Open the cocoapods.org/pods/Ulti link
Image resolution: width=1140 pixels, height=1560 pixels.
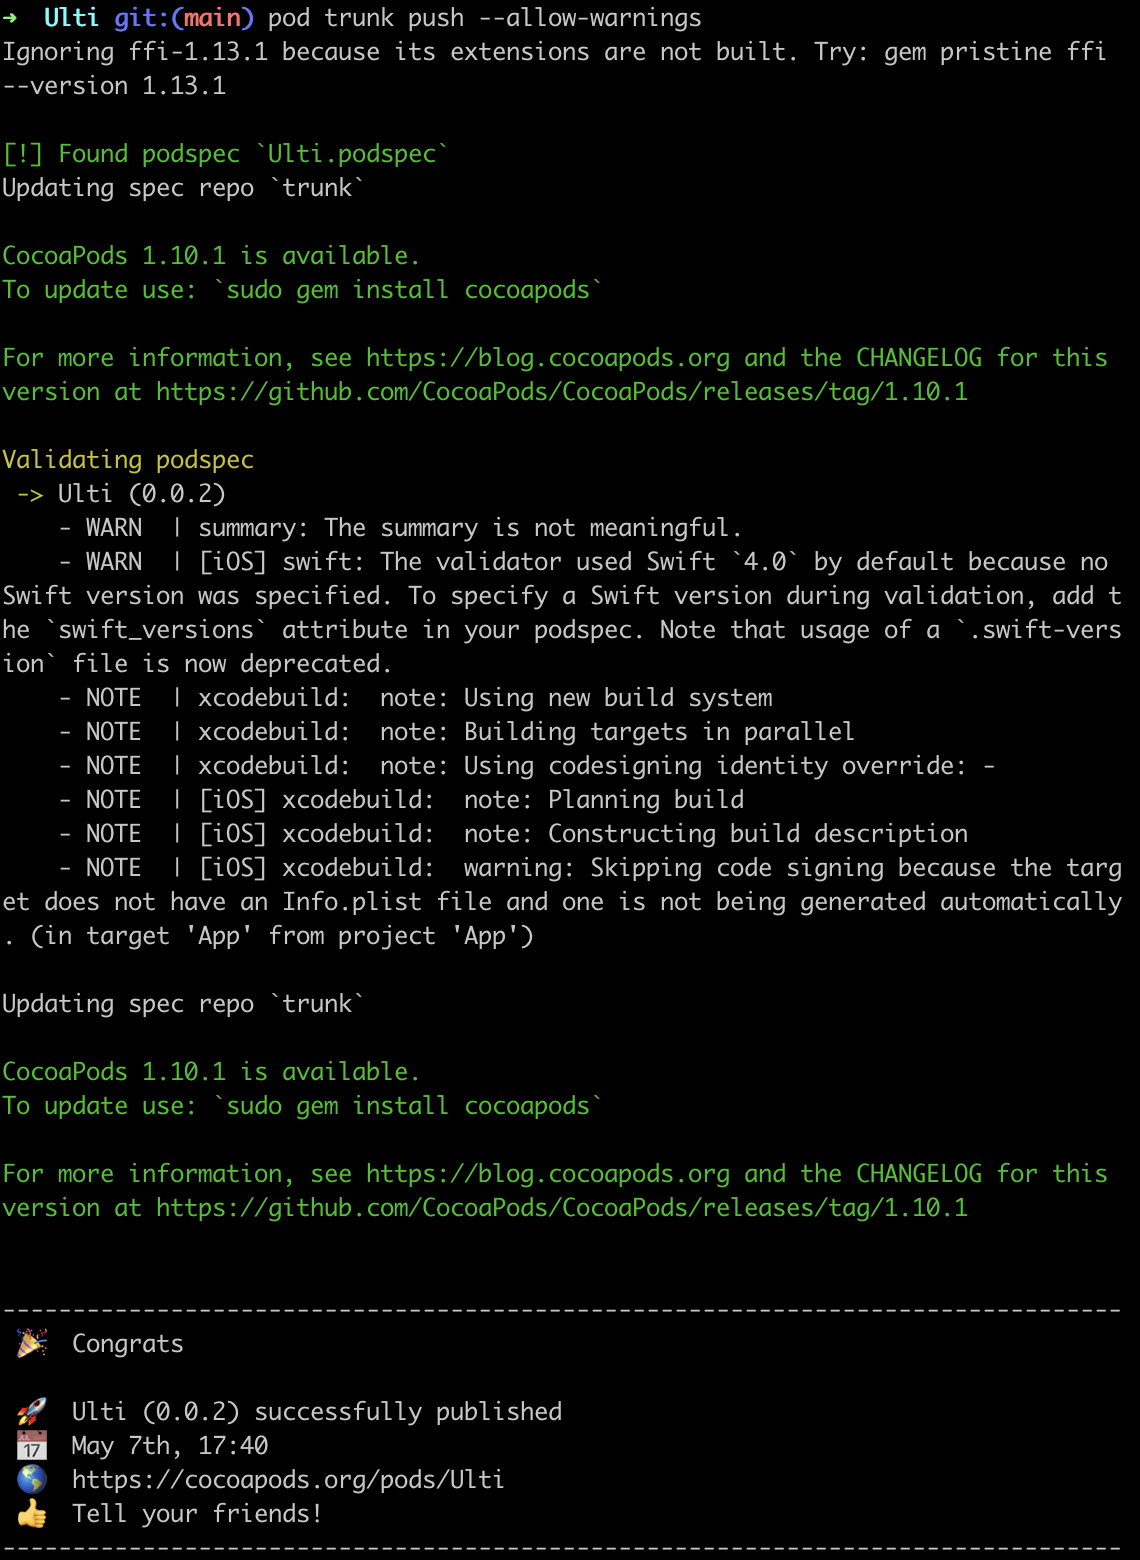288,1479
